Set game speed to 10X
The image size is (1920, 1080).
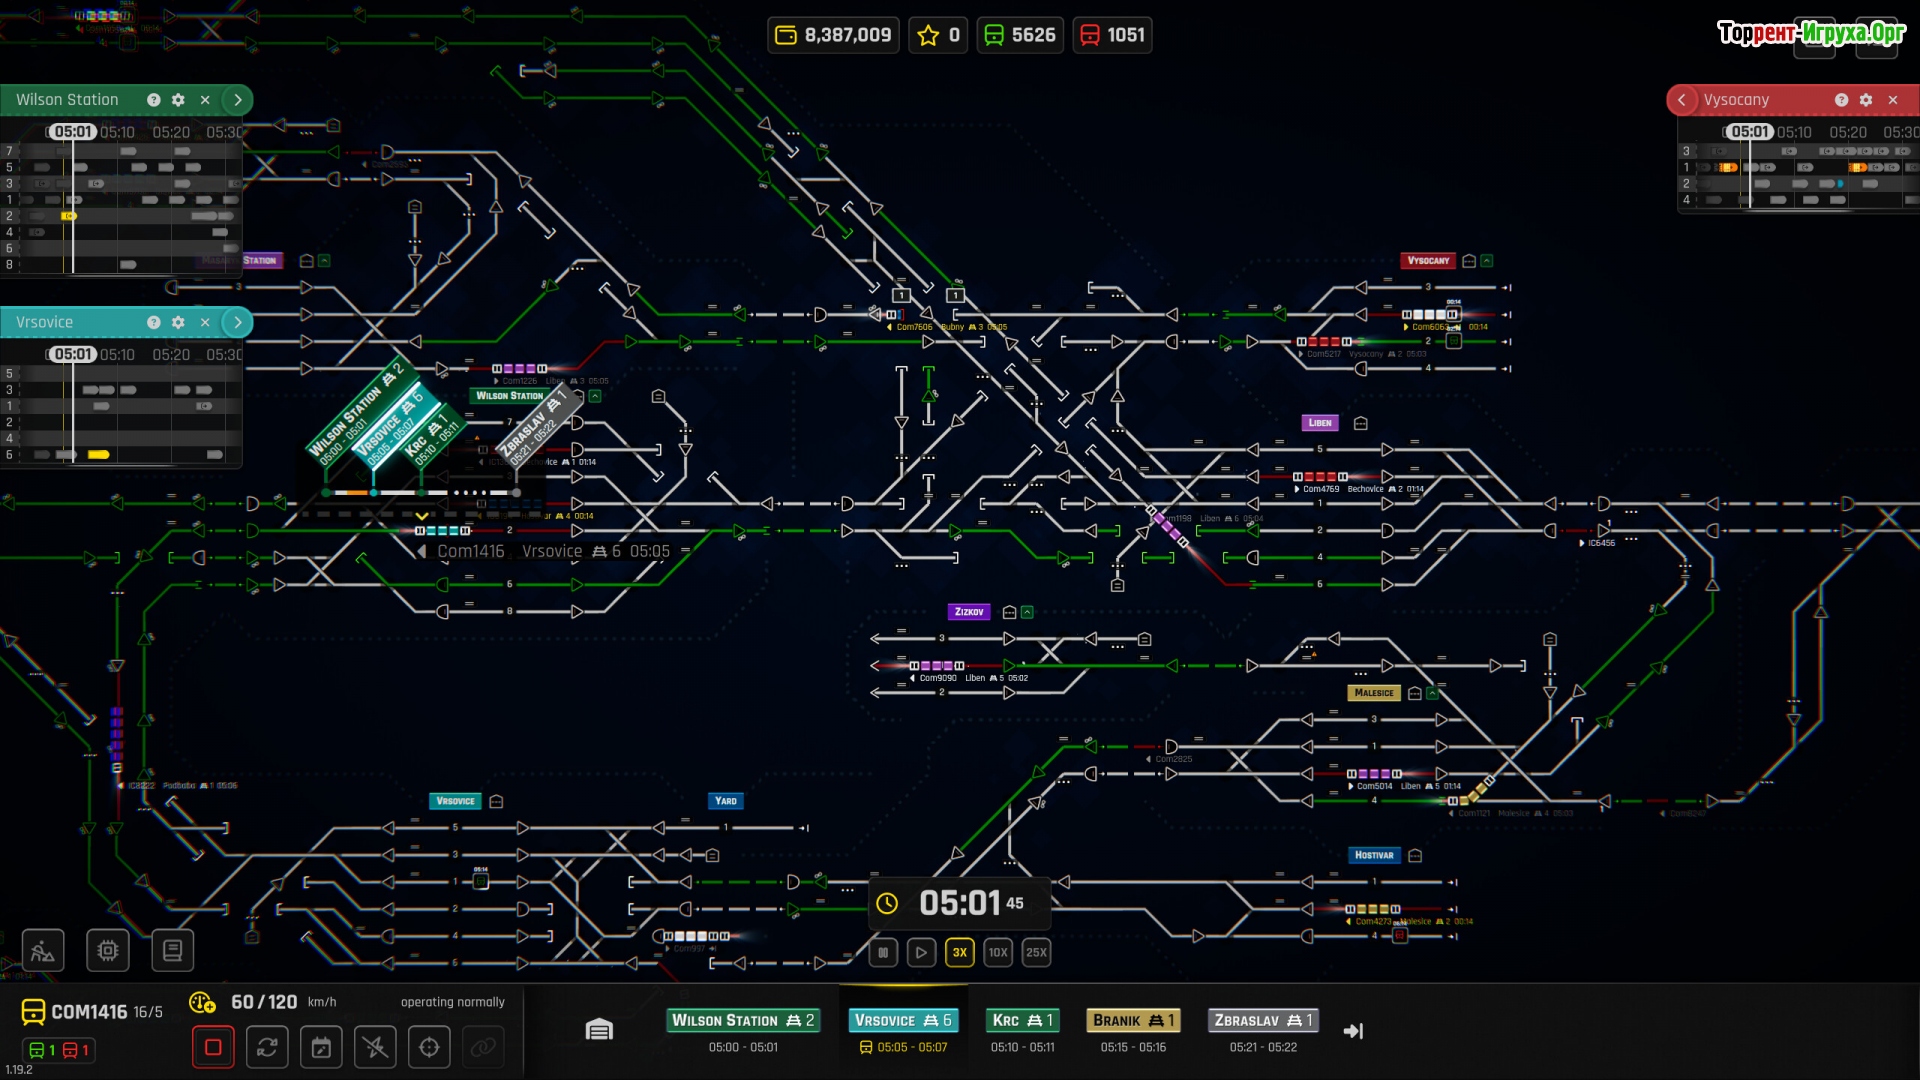tap(998, 952)
